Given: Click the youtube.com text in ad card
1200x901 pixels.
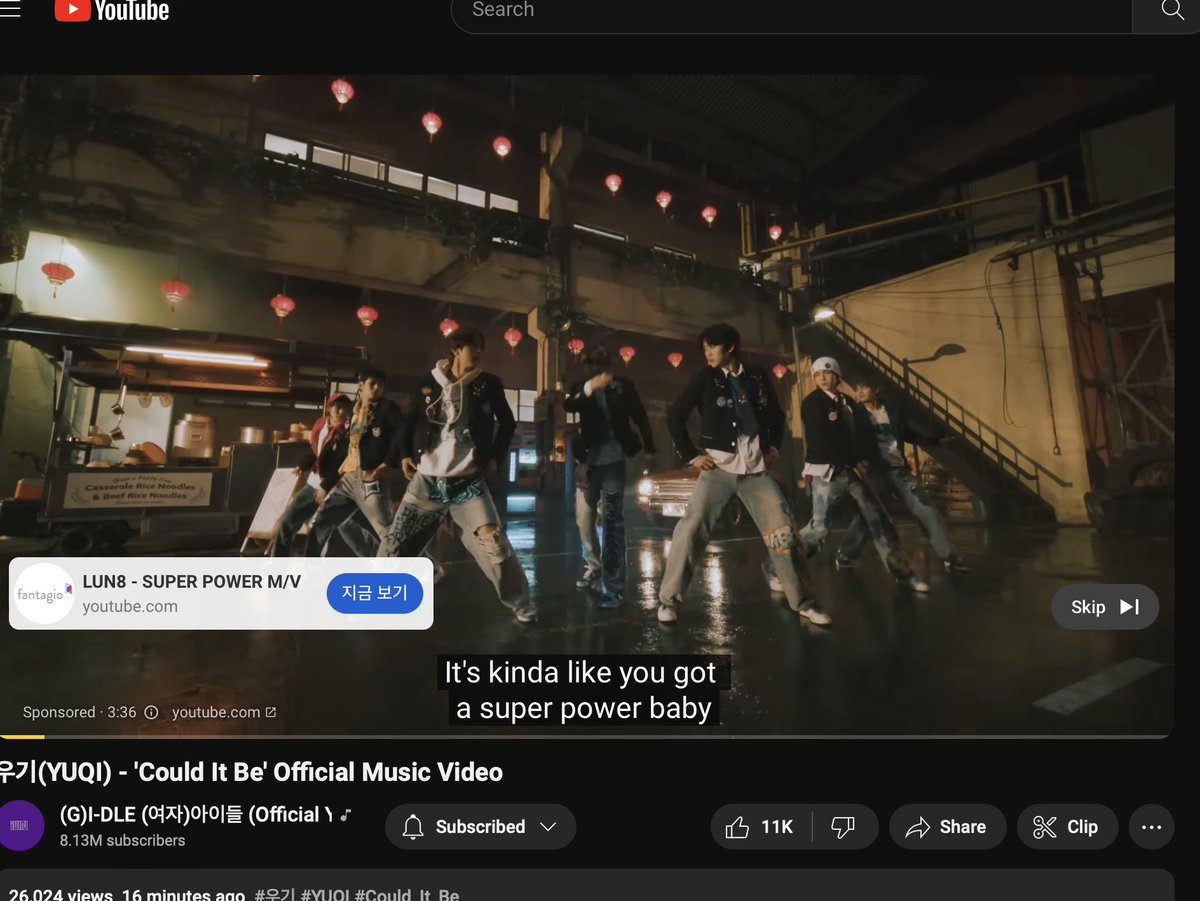Looking at the screenshot, I should (x=130, y=606).
